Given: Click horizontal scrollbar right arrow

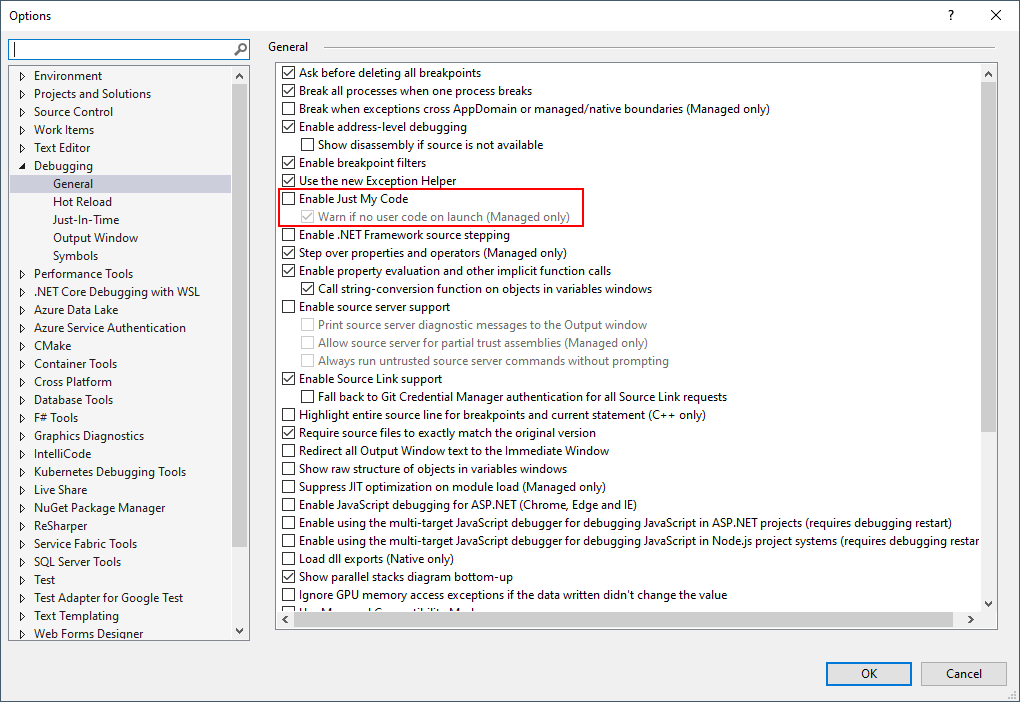Looking at the screenshot, I should pos(971,619).
